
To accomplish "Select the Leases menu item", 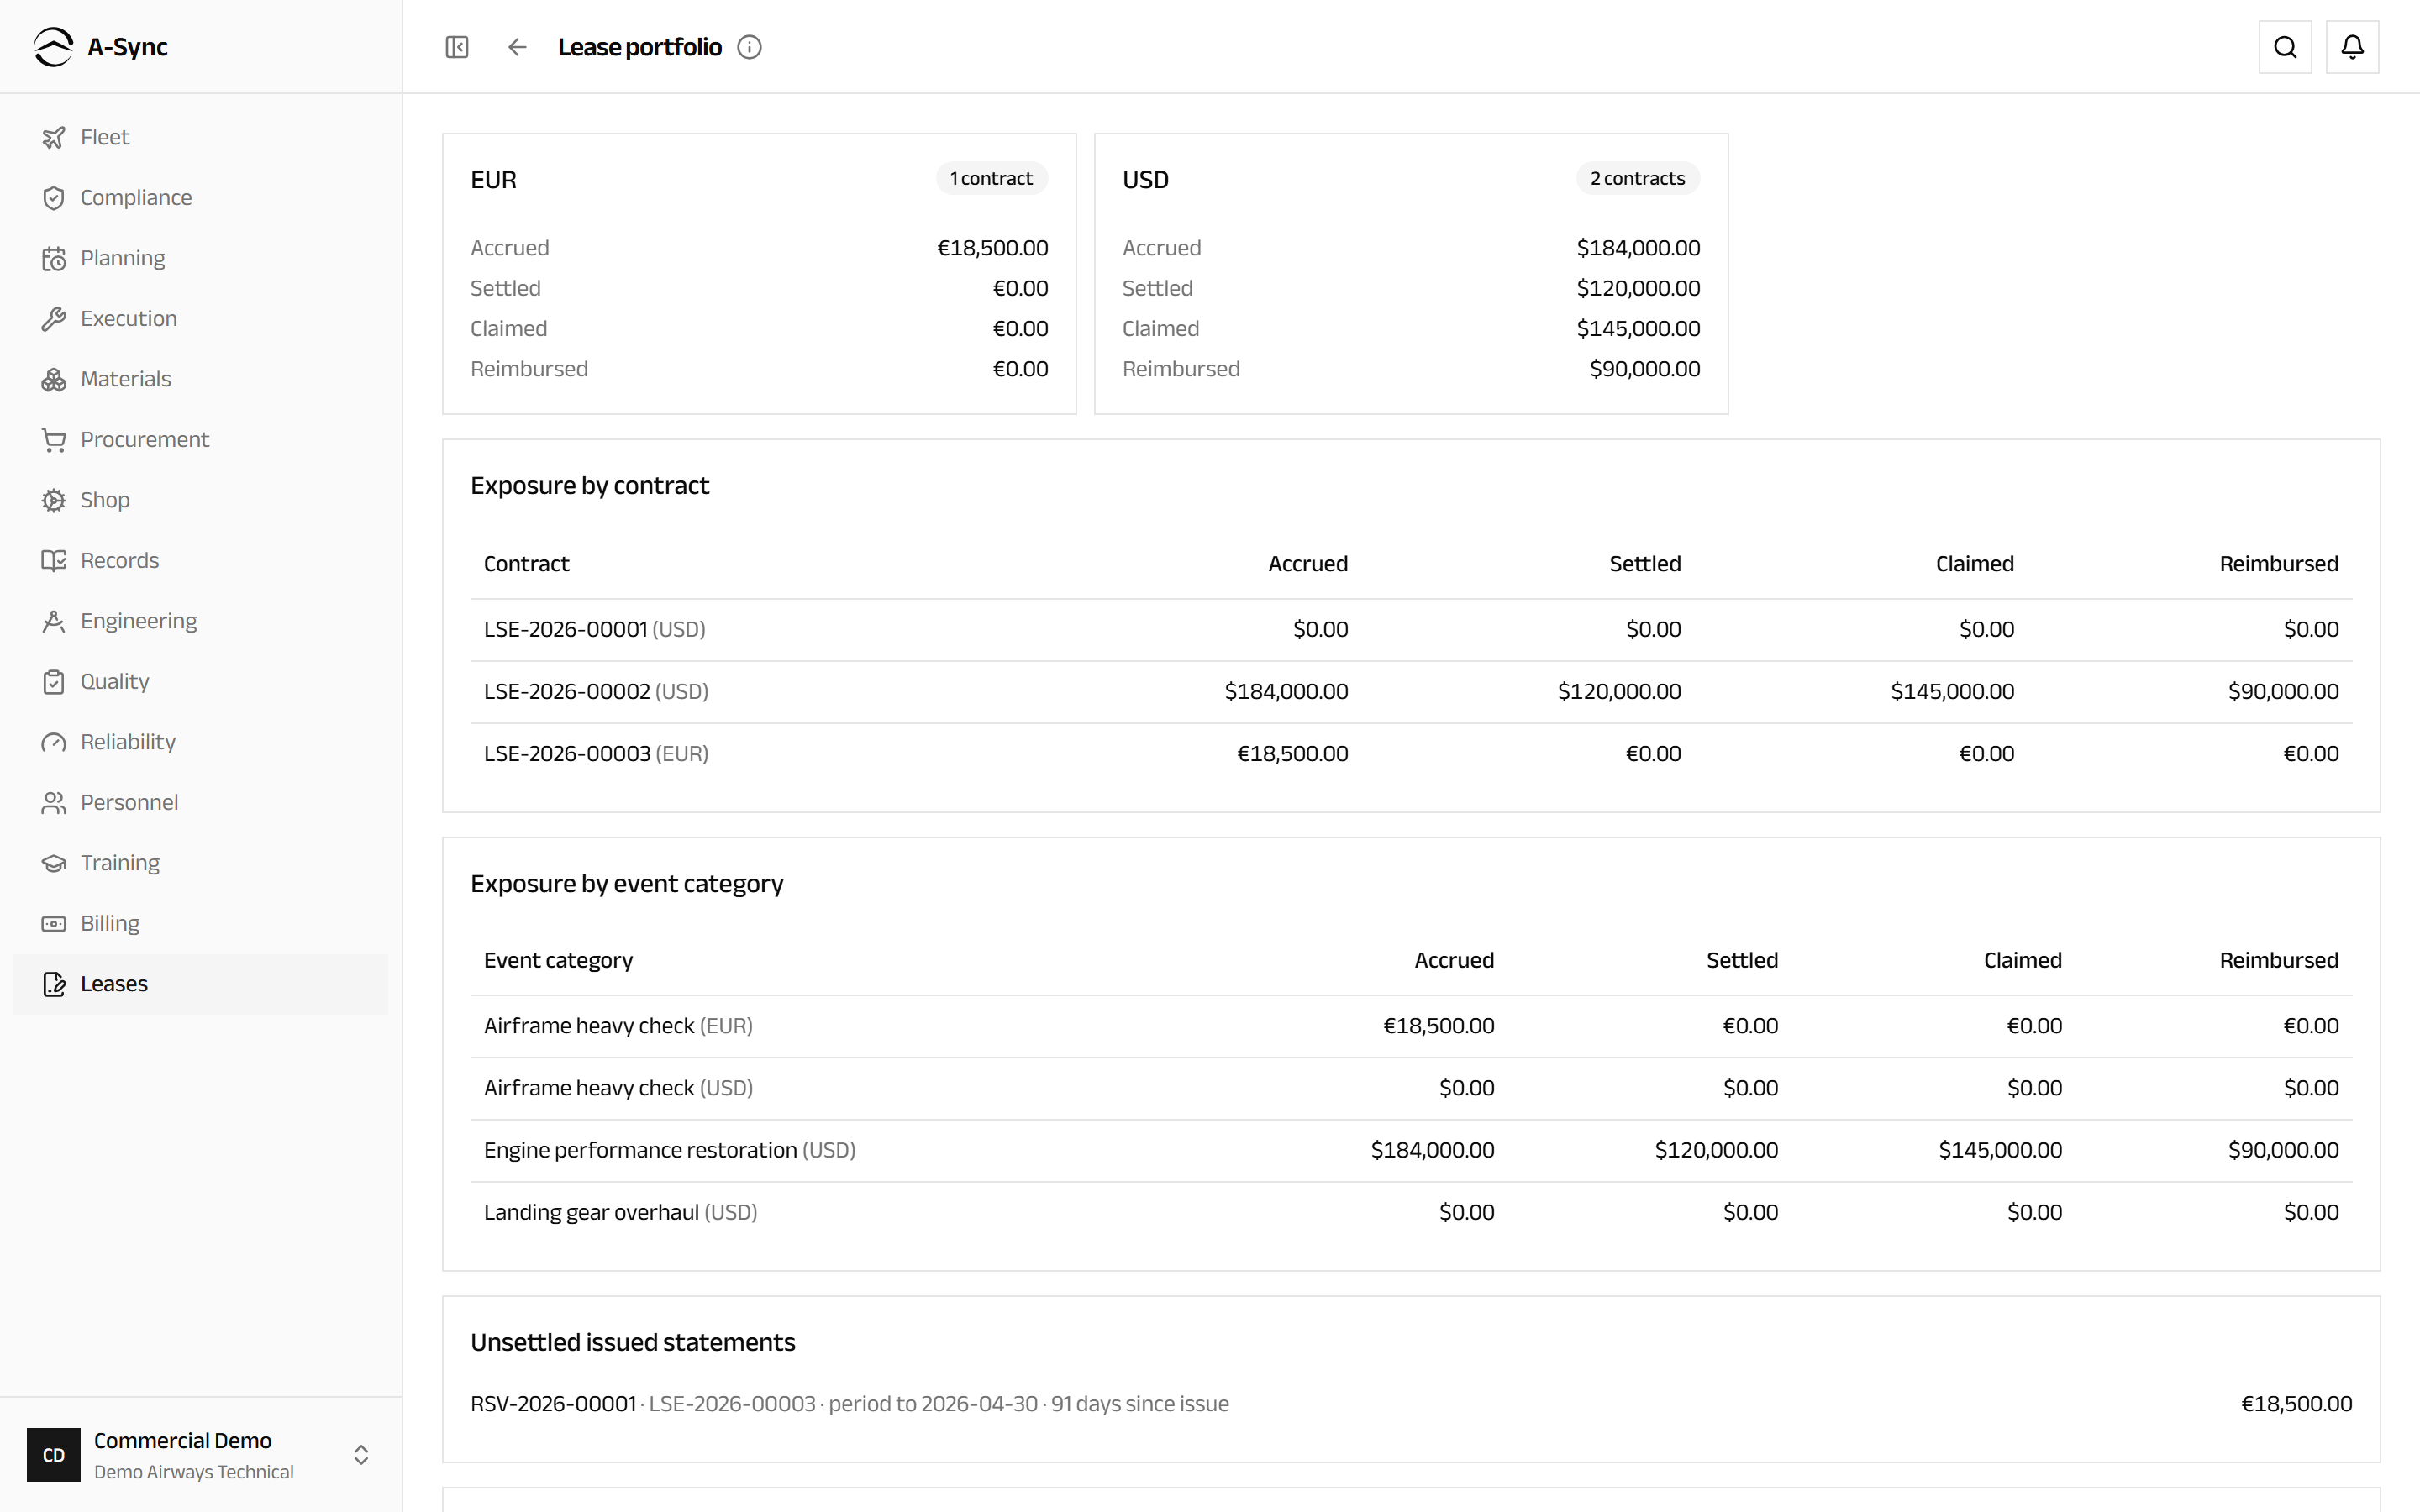I will [x=201, y=984].
